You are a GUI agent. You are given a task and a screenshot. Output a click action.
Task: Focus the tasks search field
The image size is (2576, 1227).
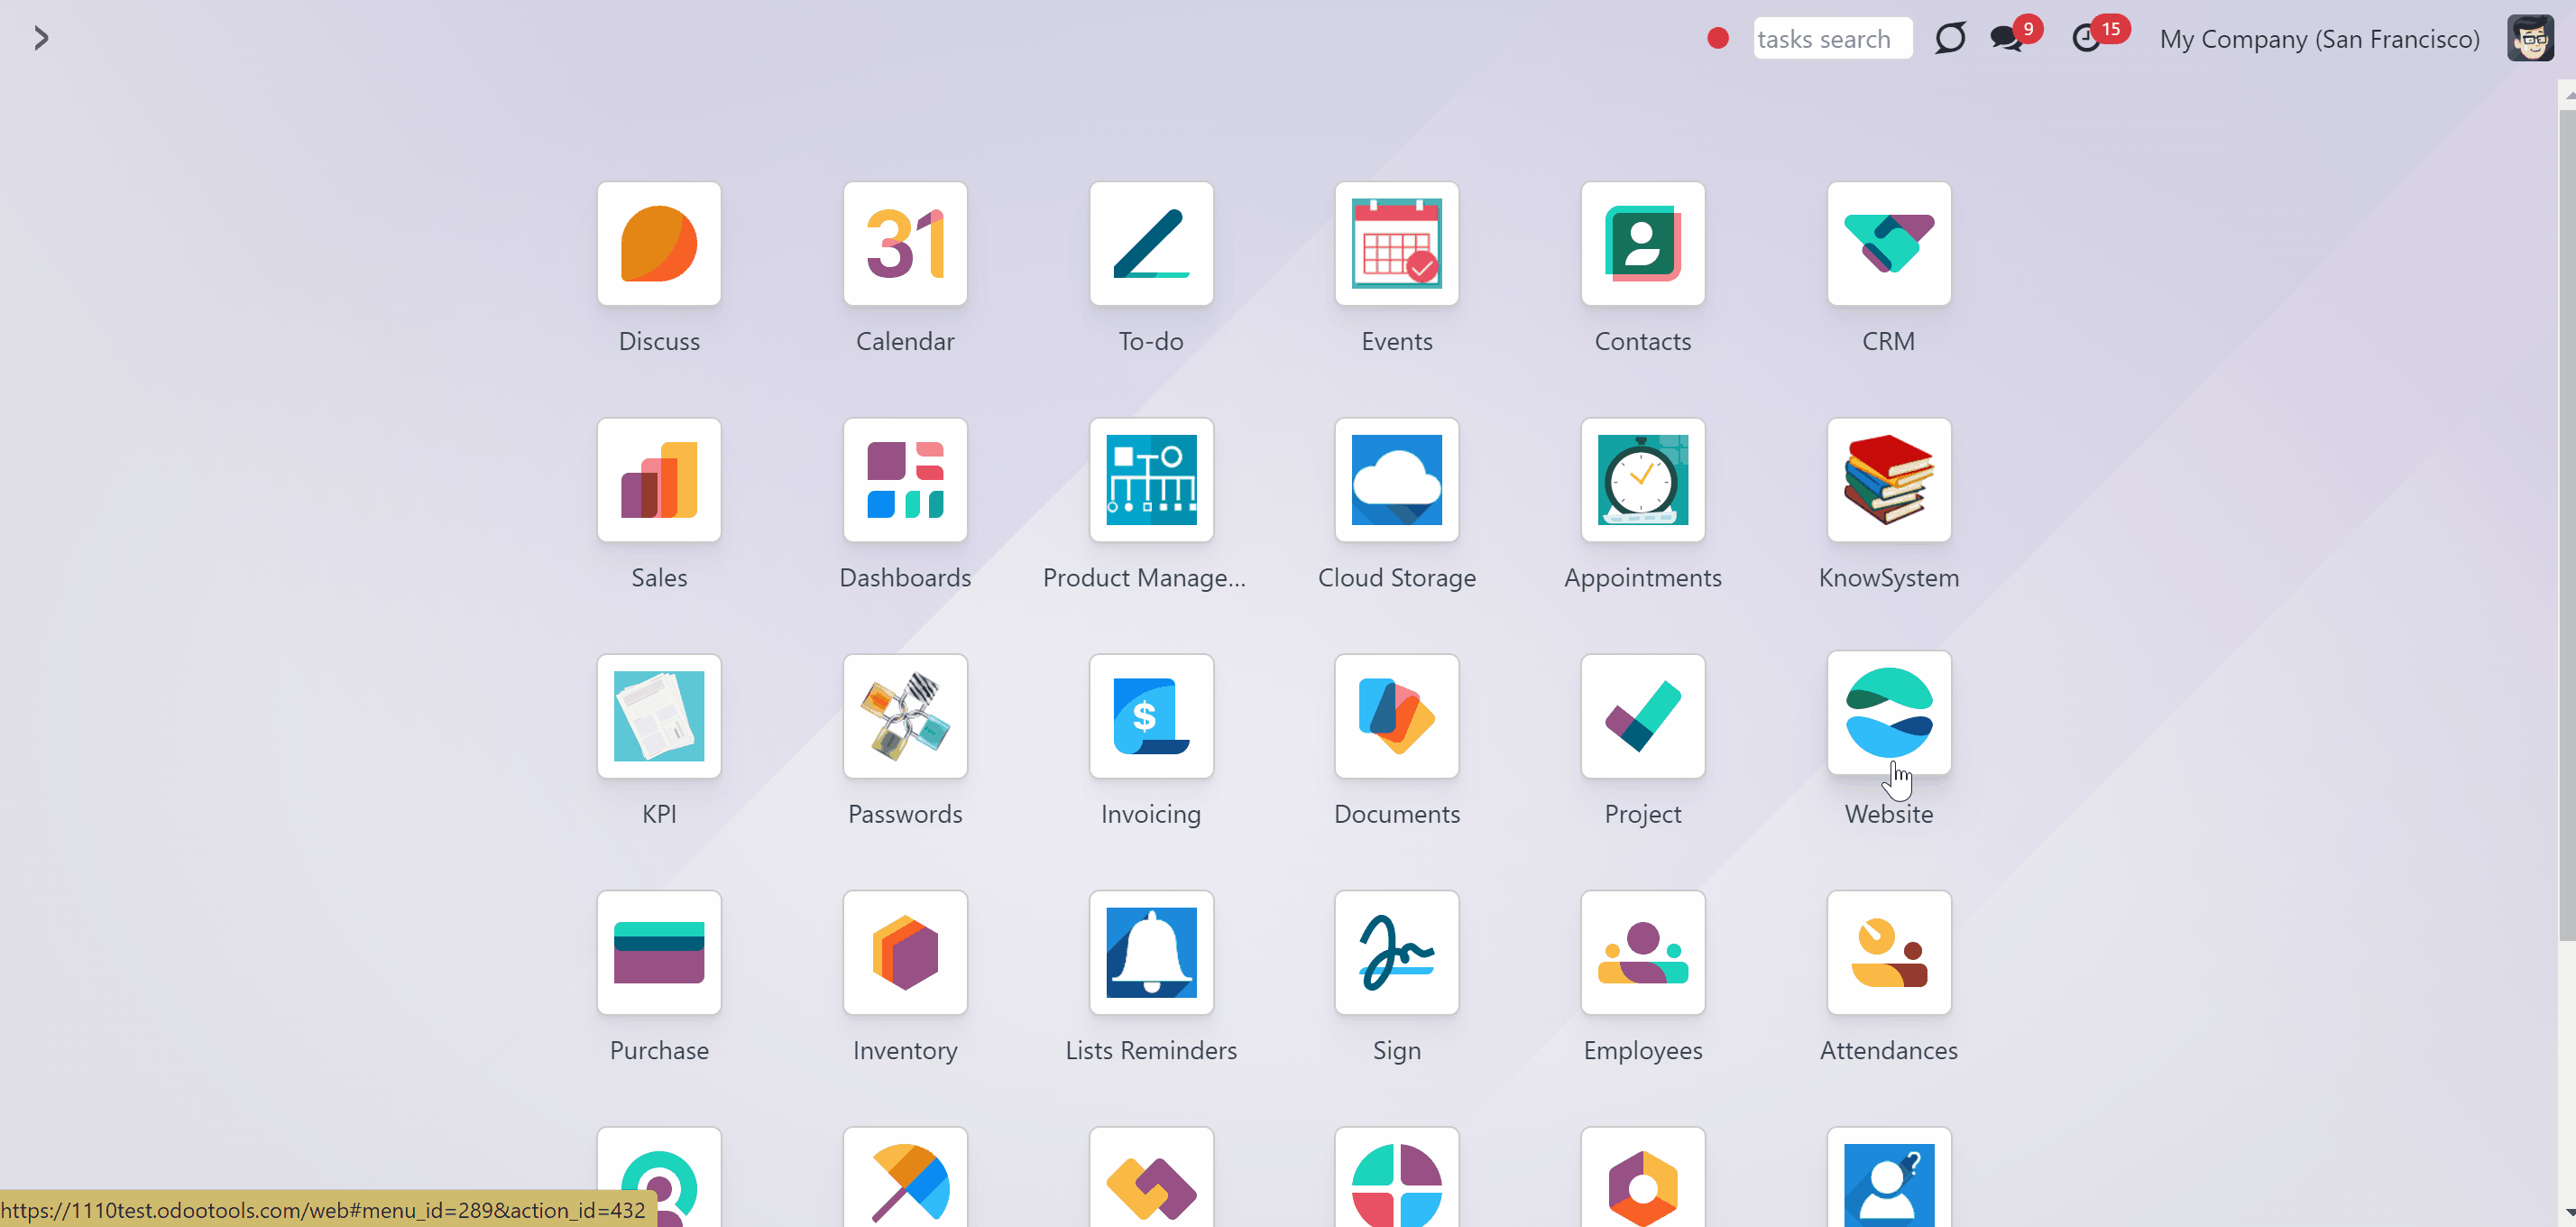(x=1832, y=38)
